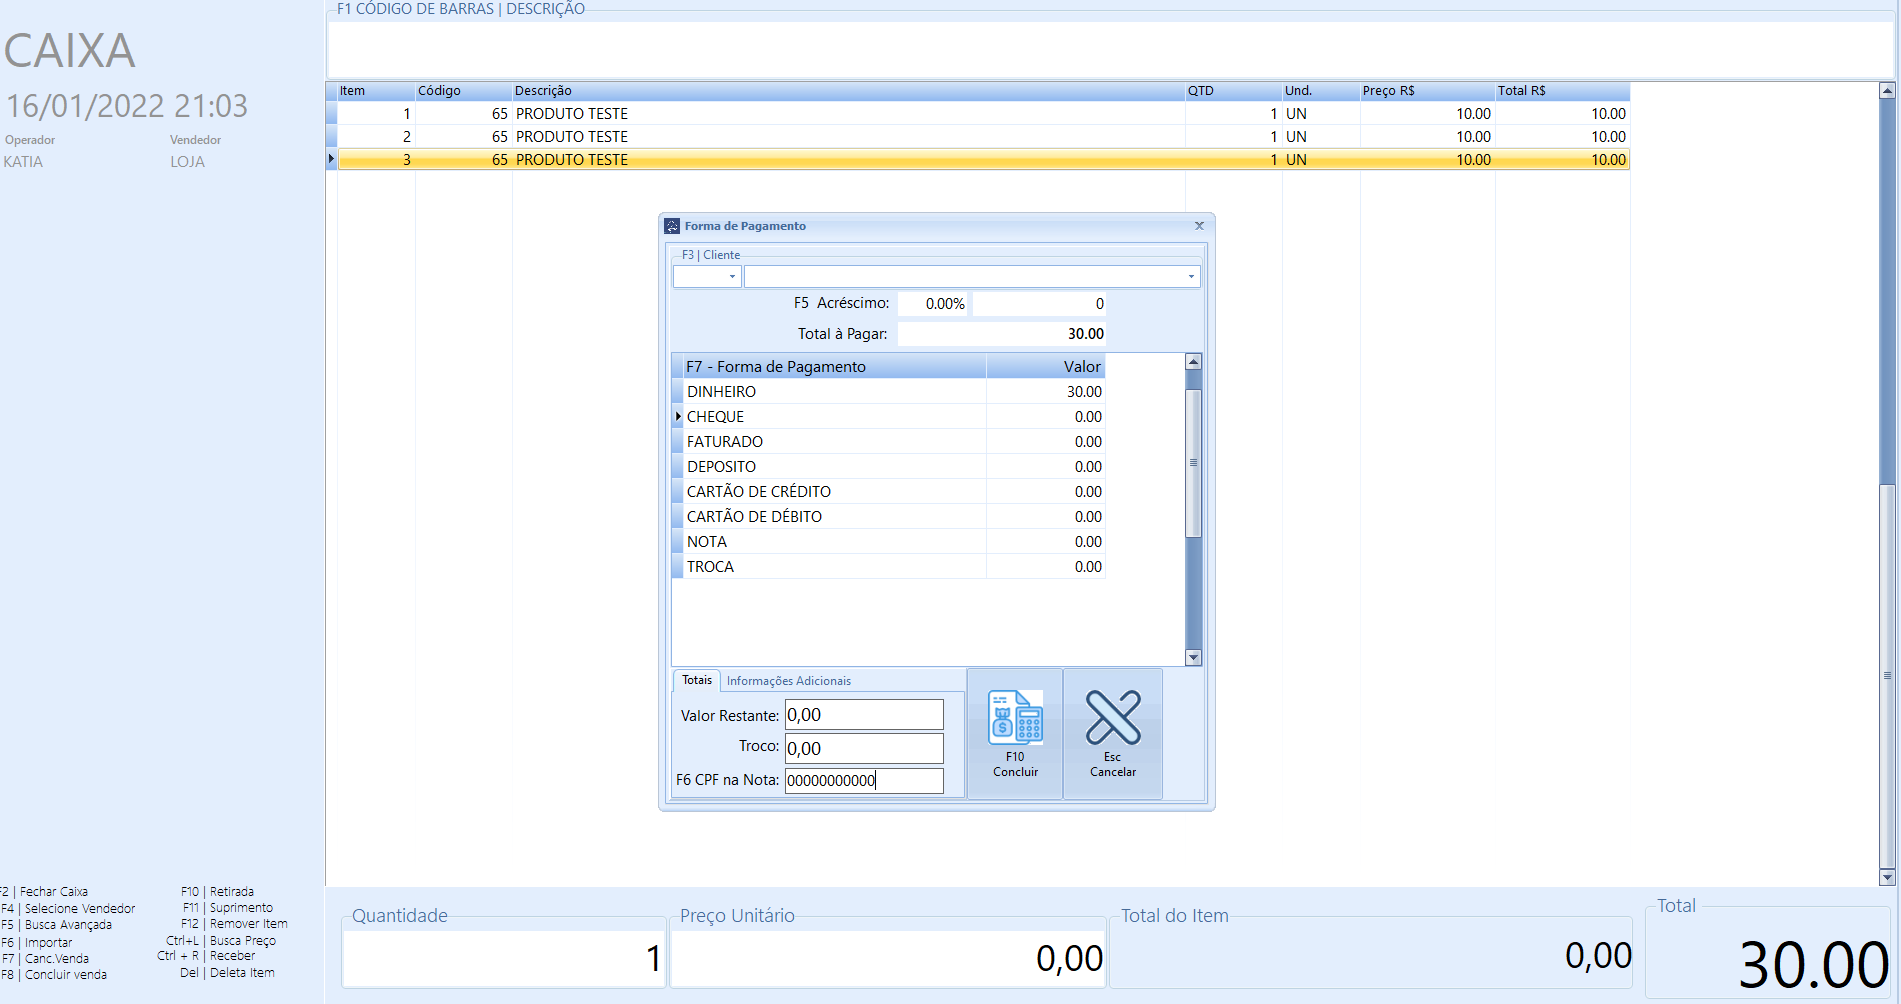Image resolution: width=1901 pixels, height=1004 pixels.
Task: Click the Forma de Pagamento window icon
Action: (672, 226)
